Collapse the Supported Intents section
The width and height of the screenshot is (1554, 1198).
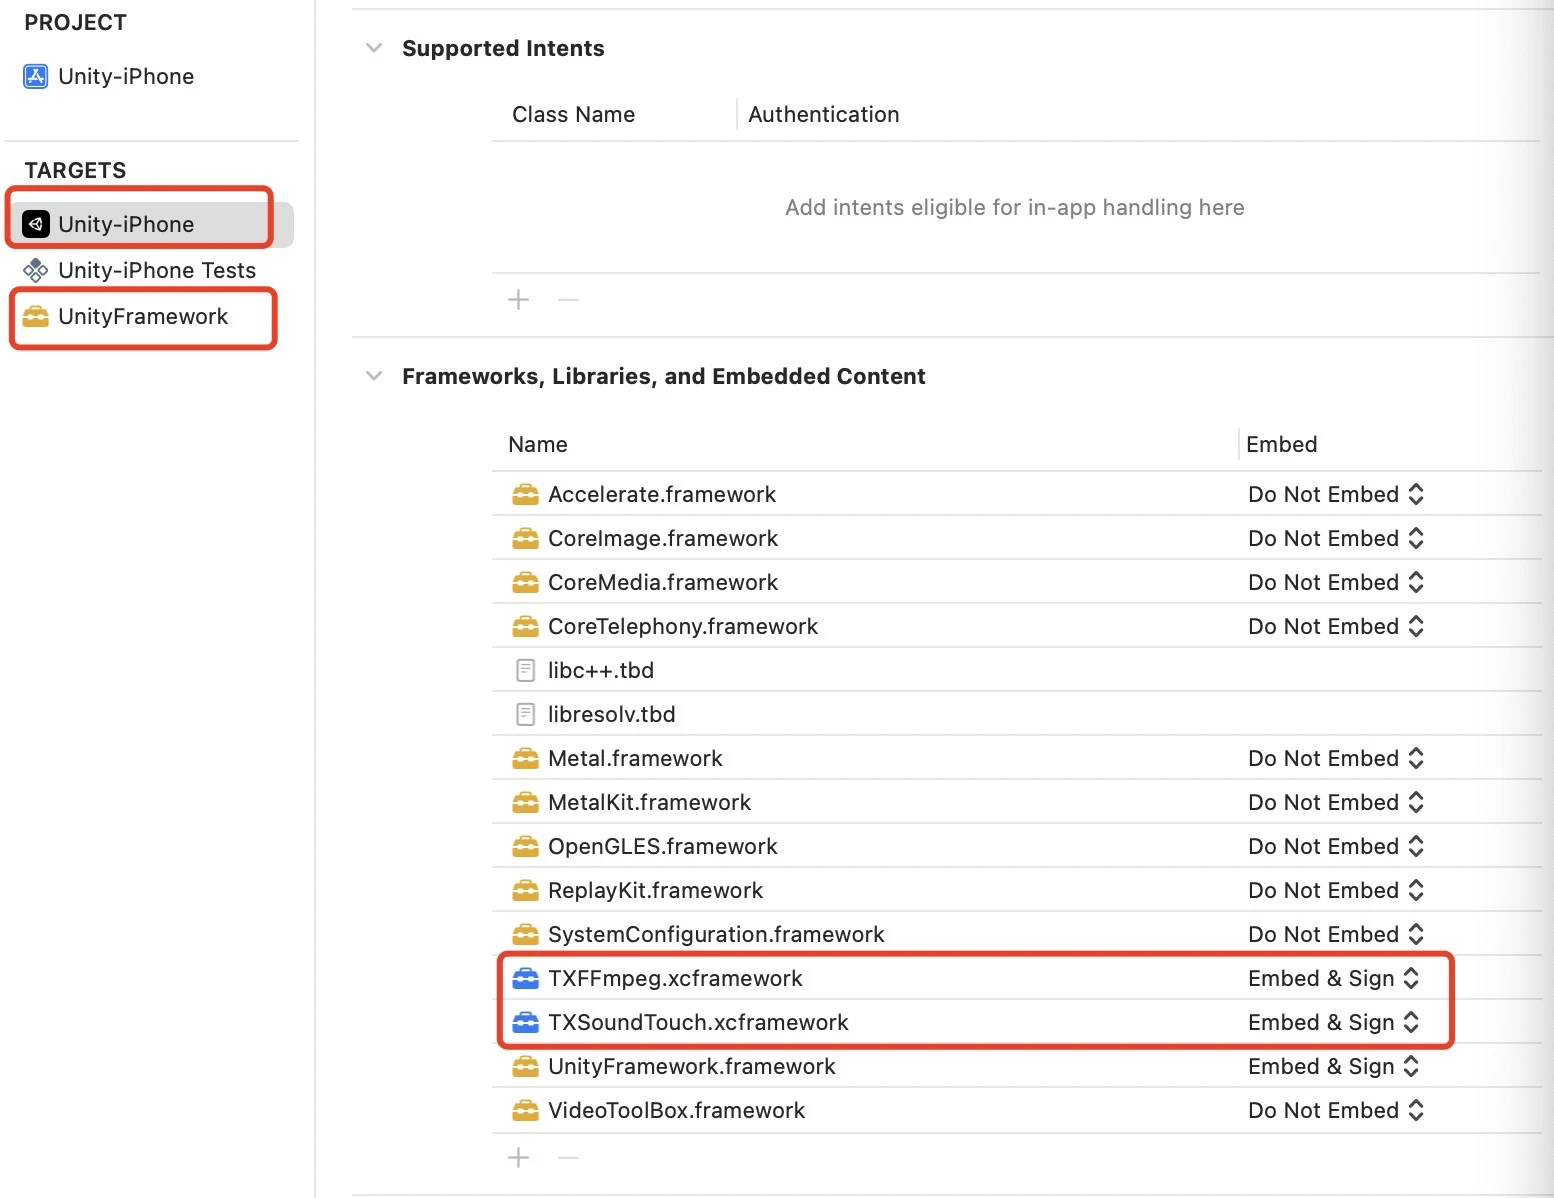[374, 48]
